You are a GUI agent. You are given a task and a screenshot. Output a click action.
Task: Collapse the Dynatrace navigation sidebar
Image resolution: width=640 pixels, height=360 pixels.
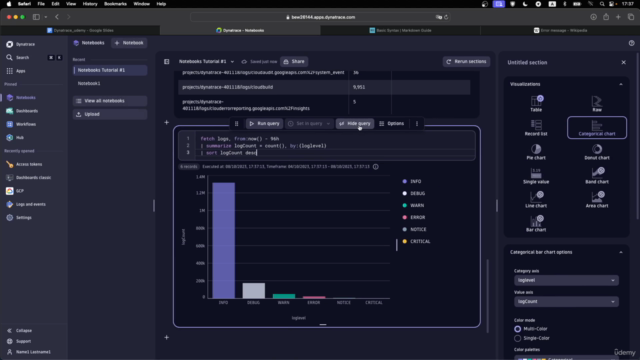point(20,331)
